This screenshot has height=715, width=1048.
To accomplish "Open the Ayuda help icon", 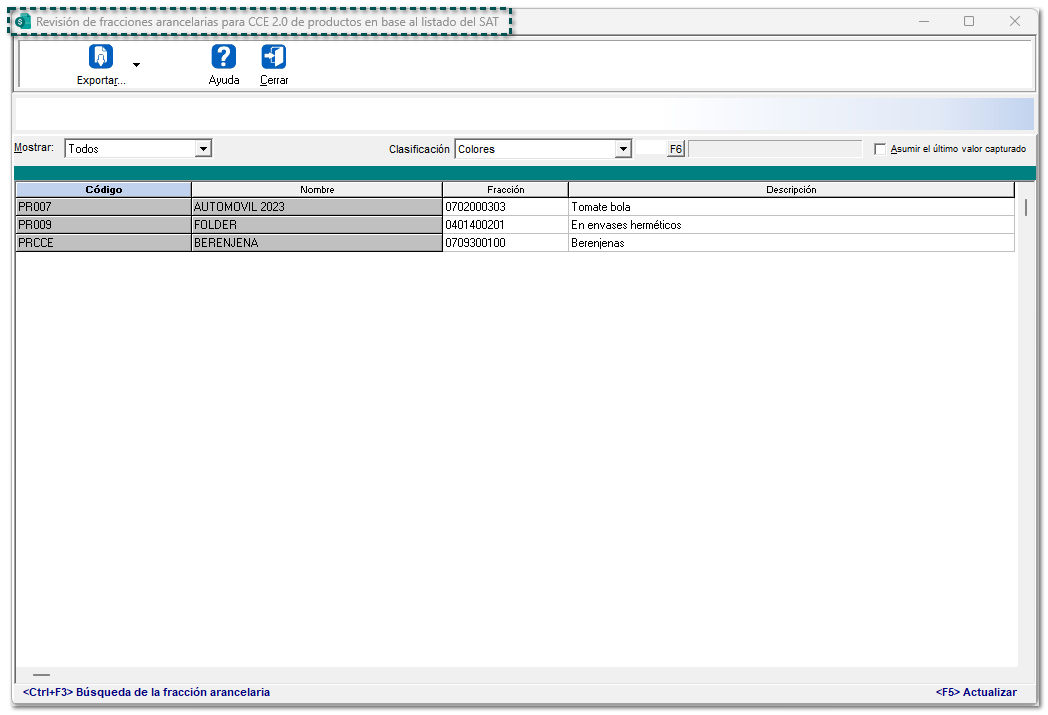I will click(x=224, y=57).
